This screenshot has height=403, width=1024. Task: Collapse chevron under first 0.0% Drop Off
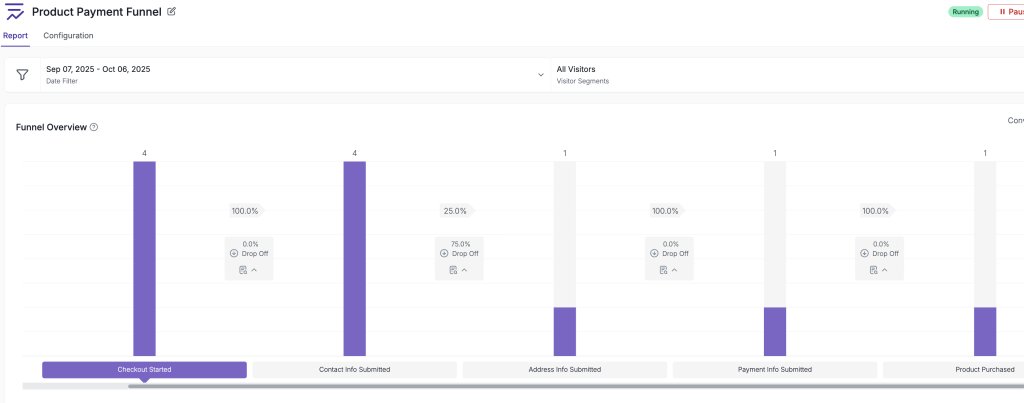[254, 270]
